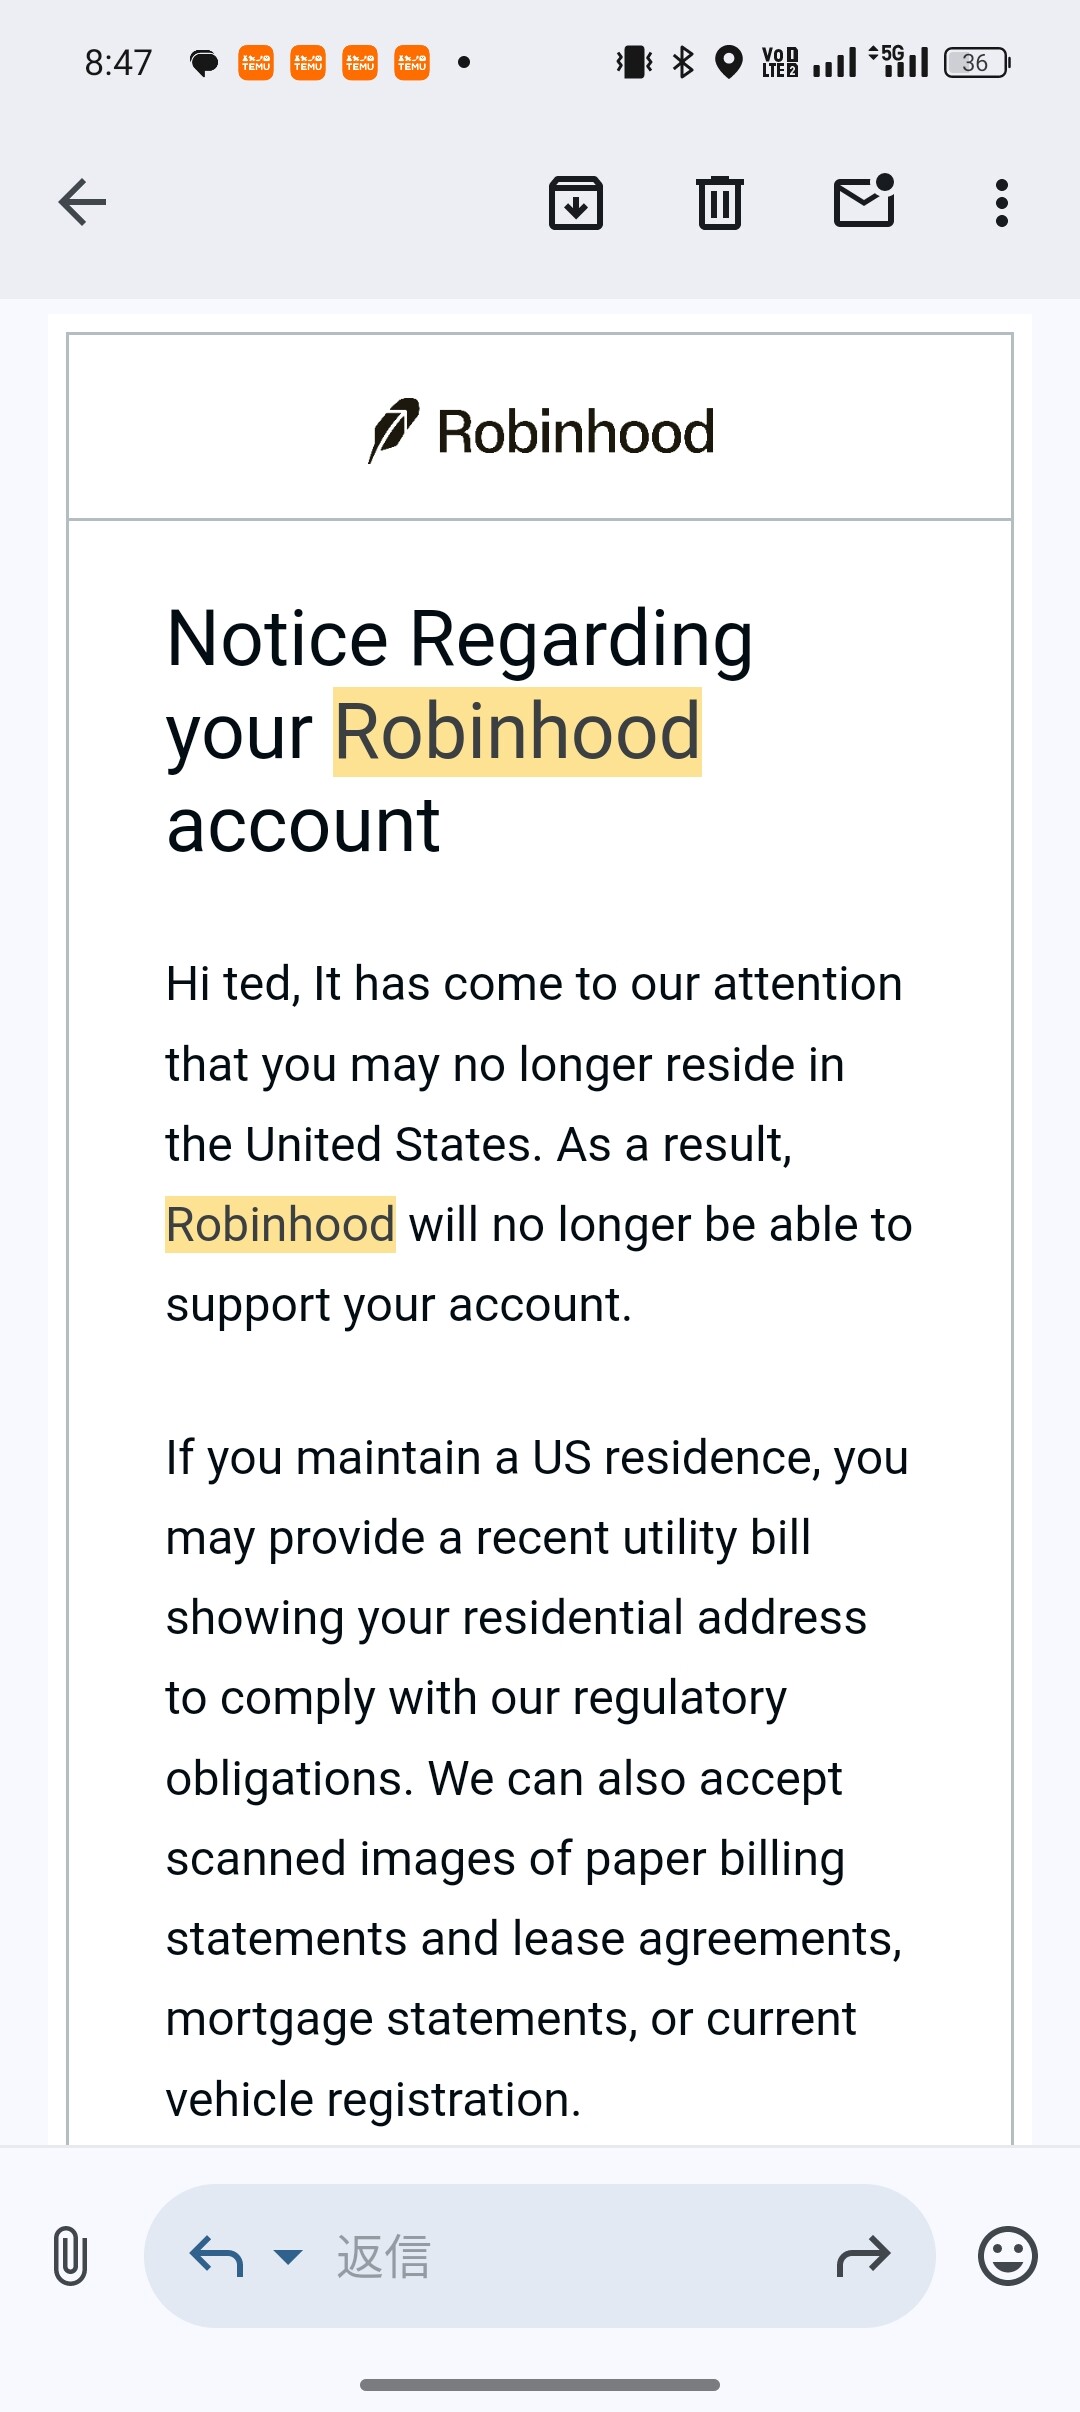Archive this Robinhood email
The image size is (1080, 2412).
(x=576, y=203)
